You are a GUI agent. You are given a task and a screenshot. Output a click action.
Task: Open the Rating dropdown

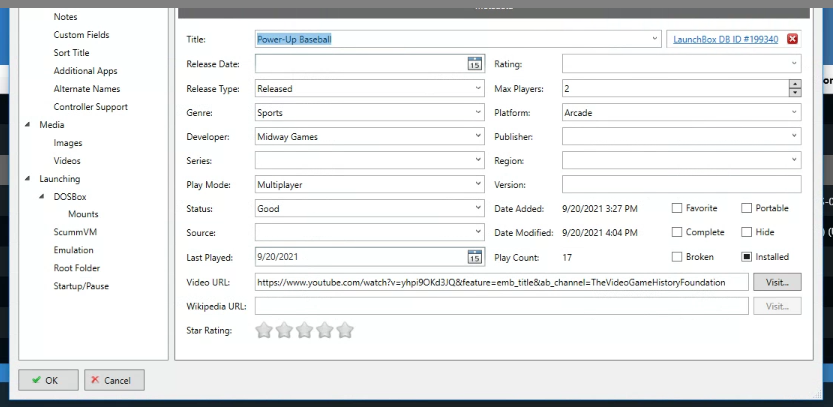(794, 64)
